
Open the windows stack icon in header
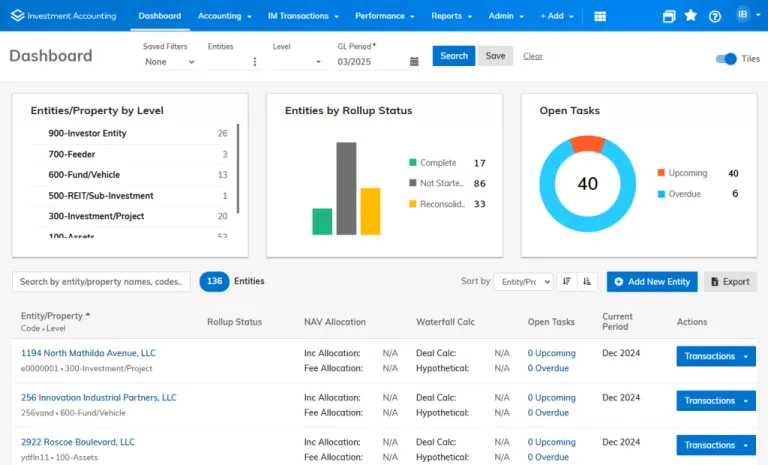[669, 16]
